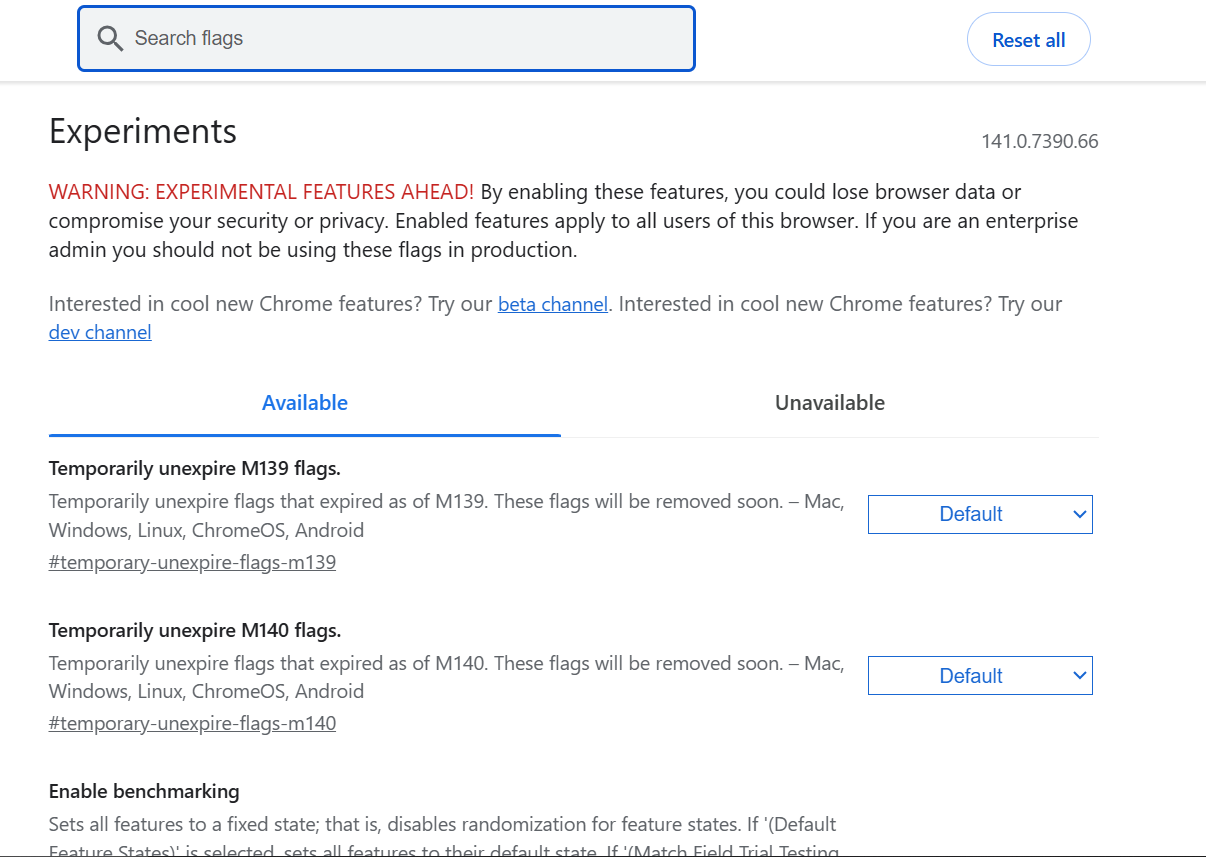Click the Enable benchmarking description text
Viewport: 1206px width, 857px height.
(x=442, y=826)
